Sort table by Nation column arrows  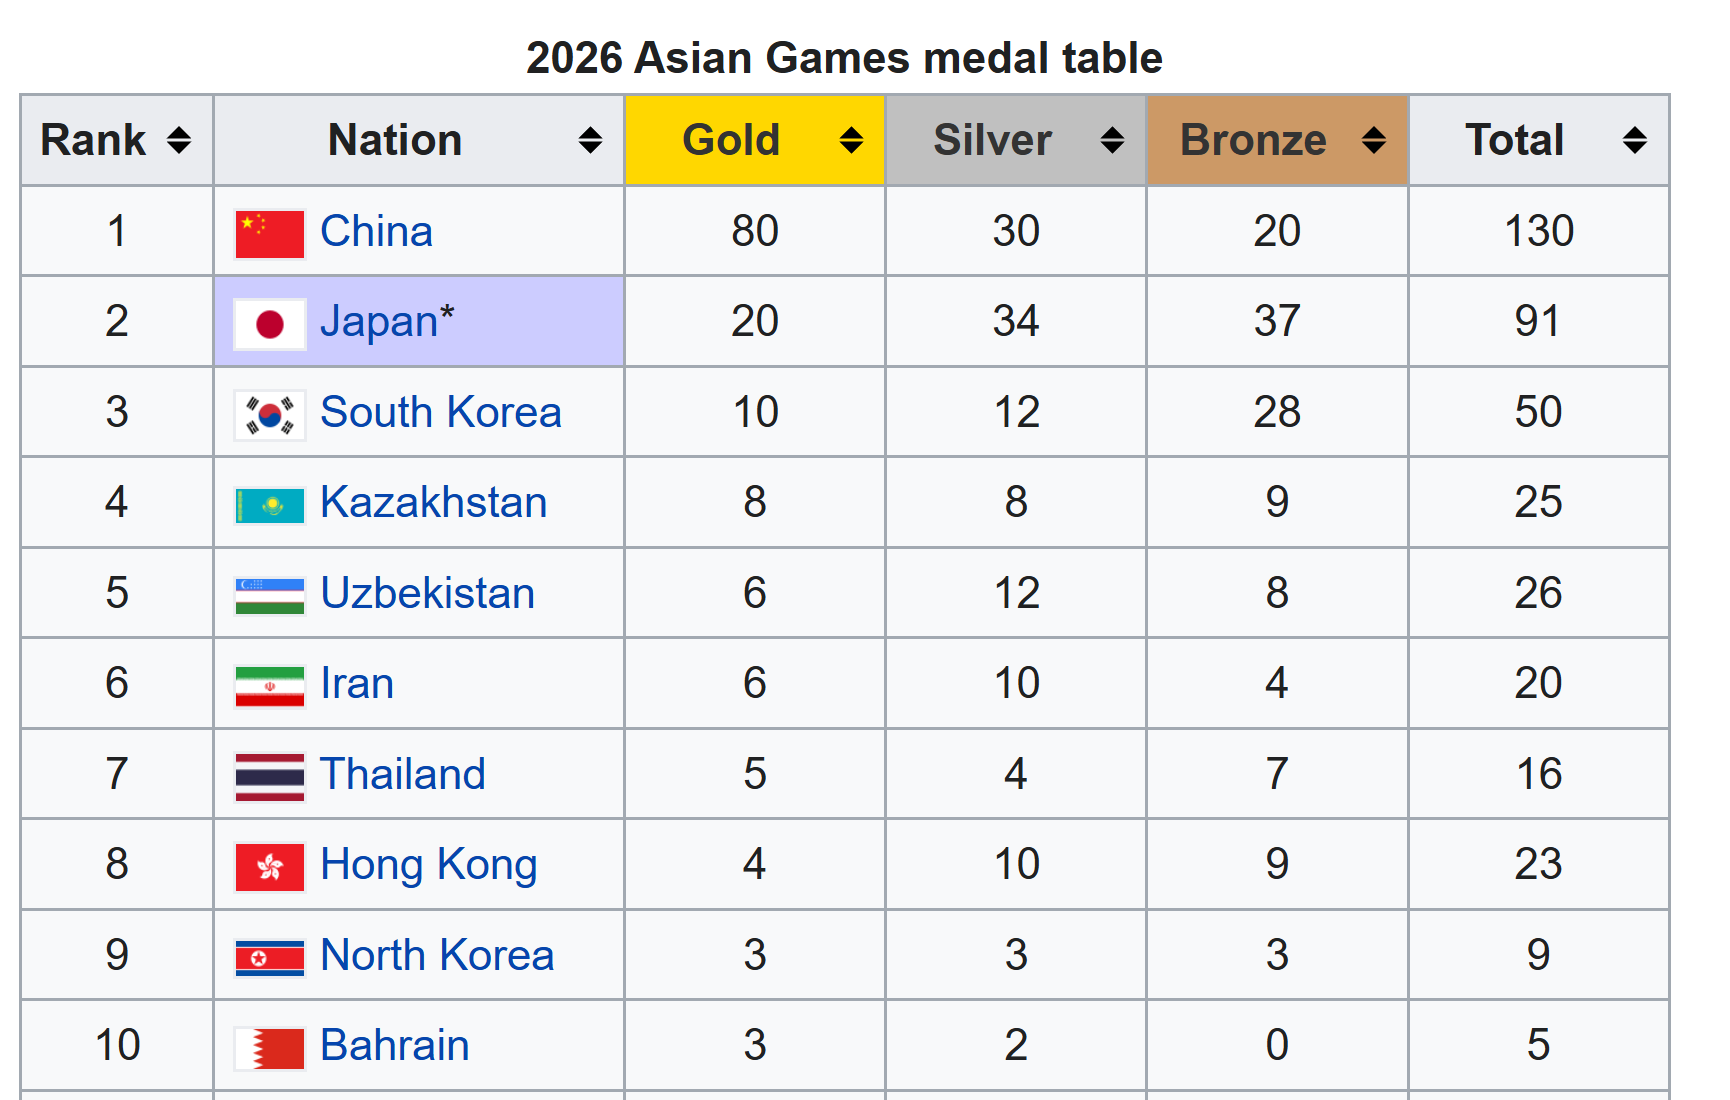tap(590, 140)
